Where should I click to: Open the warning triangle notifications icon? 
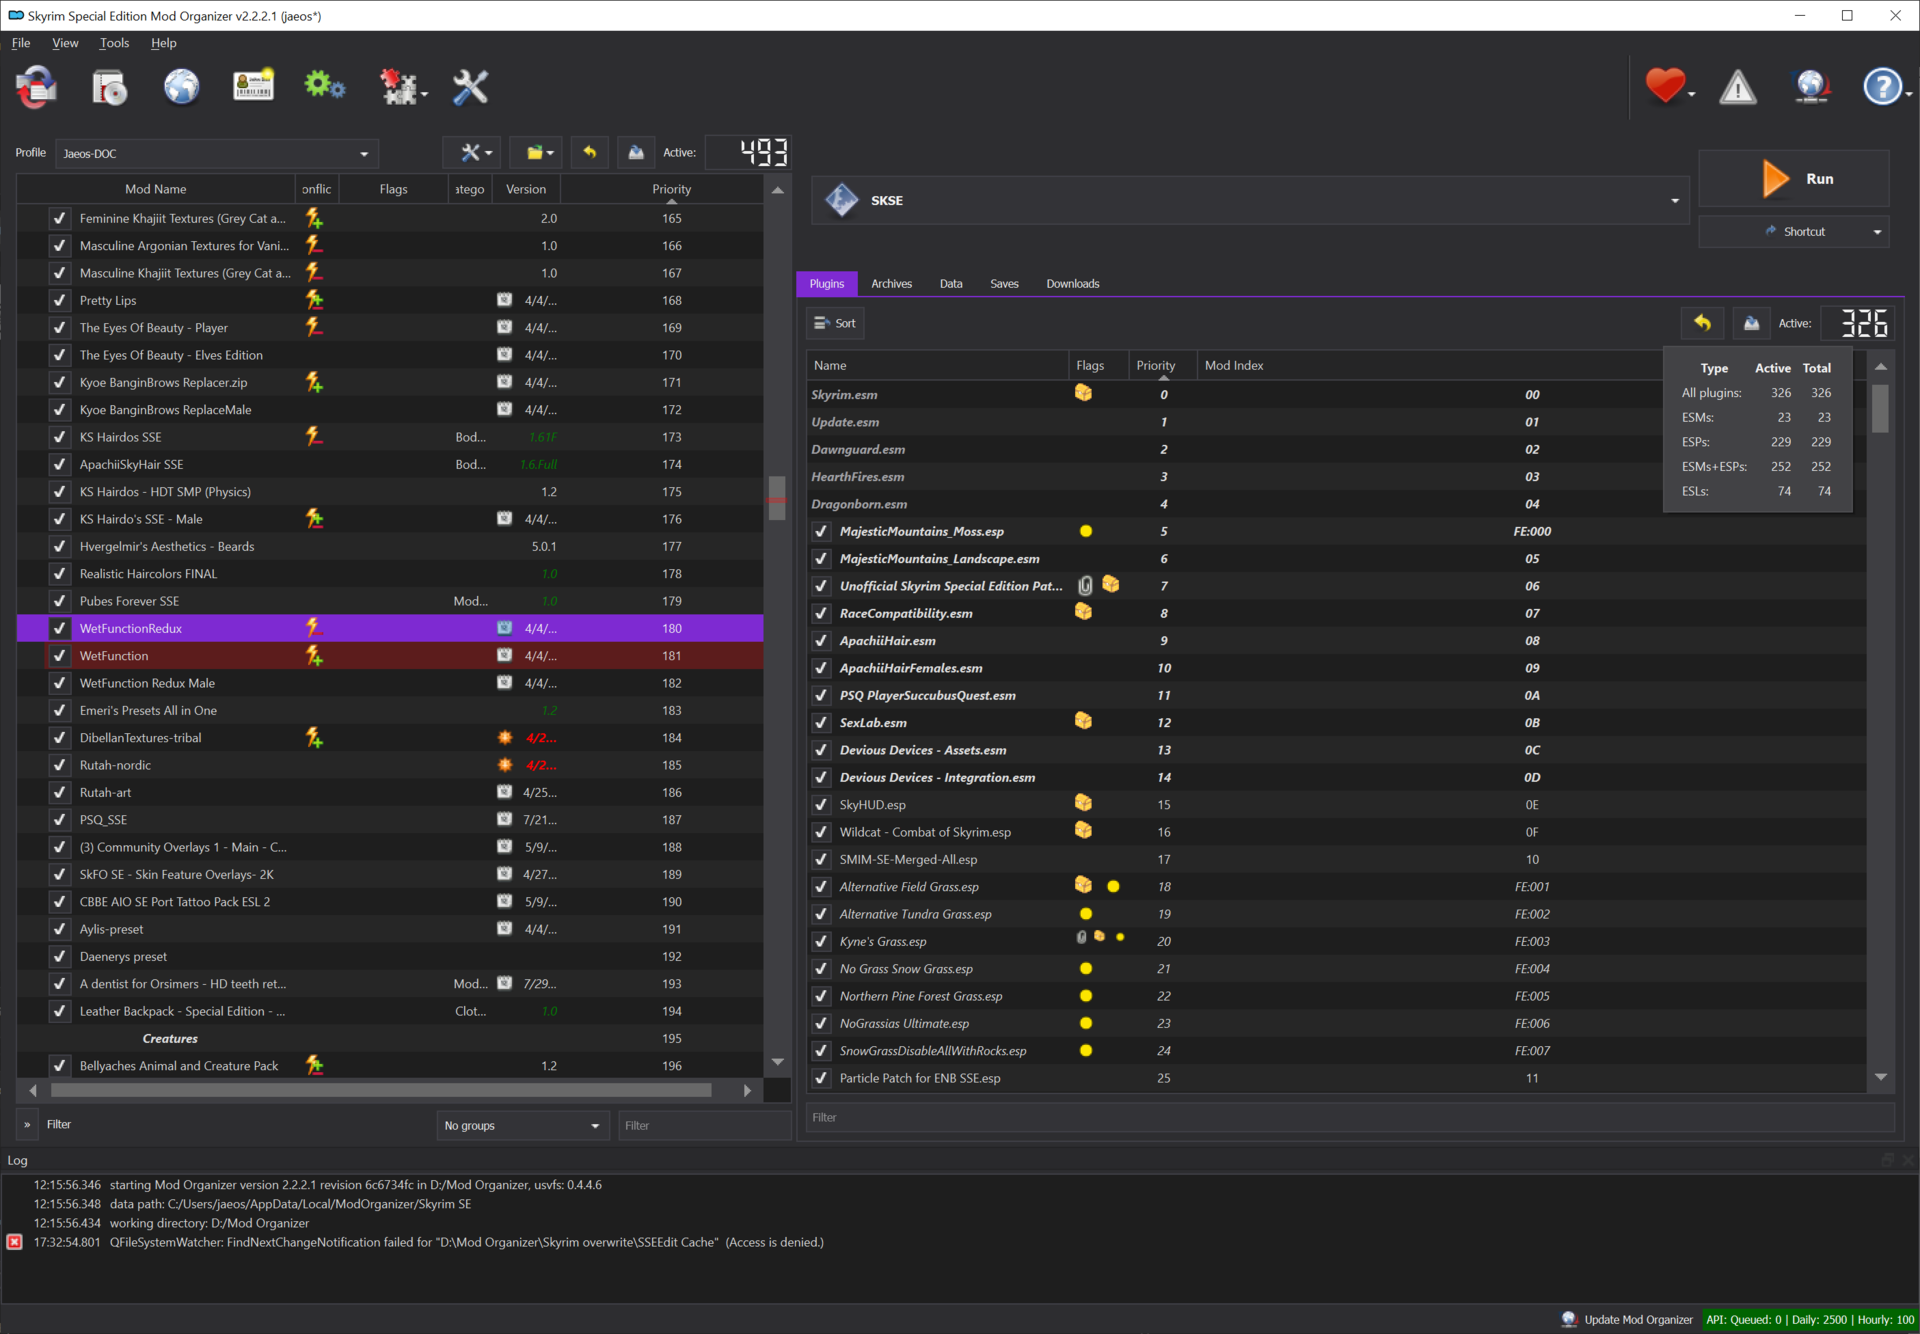pyautogui.click(x=1738, y=87)
